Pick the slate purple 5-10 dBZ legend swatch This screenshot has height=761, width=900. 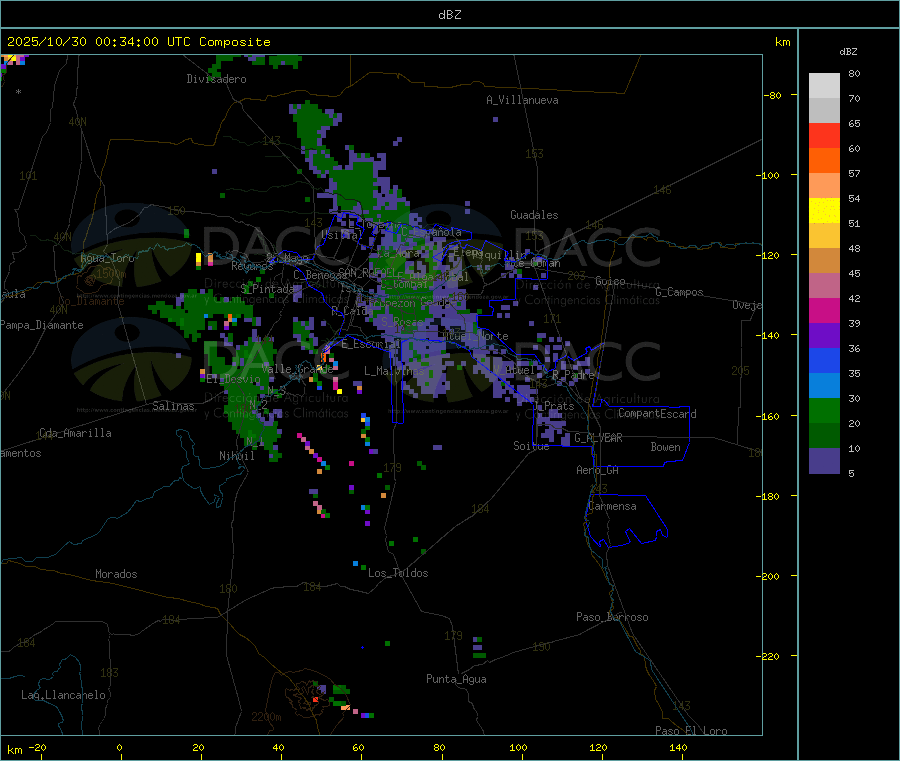[x=824, y=461]
